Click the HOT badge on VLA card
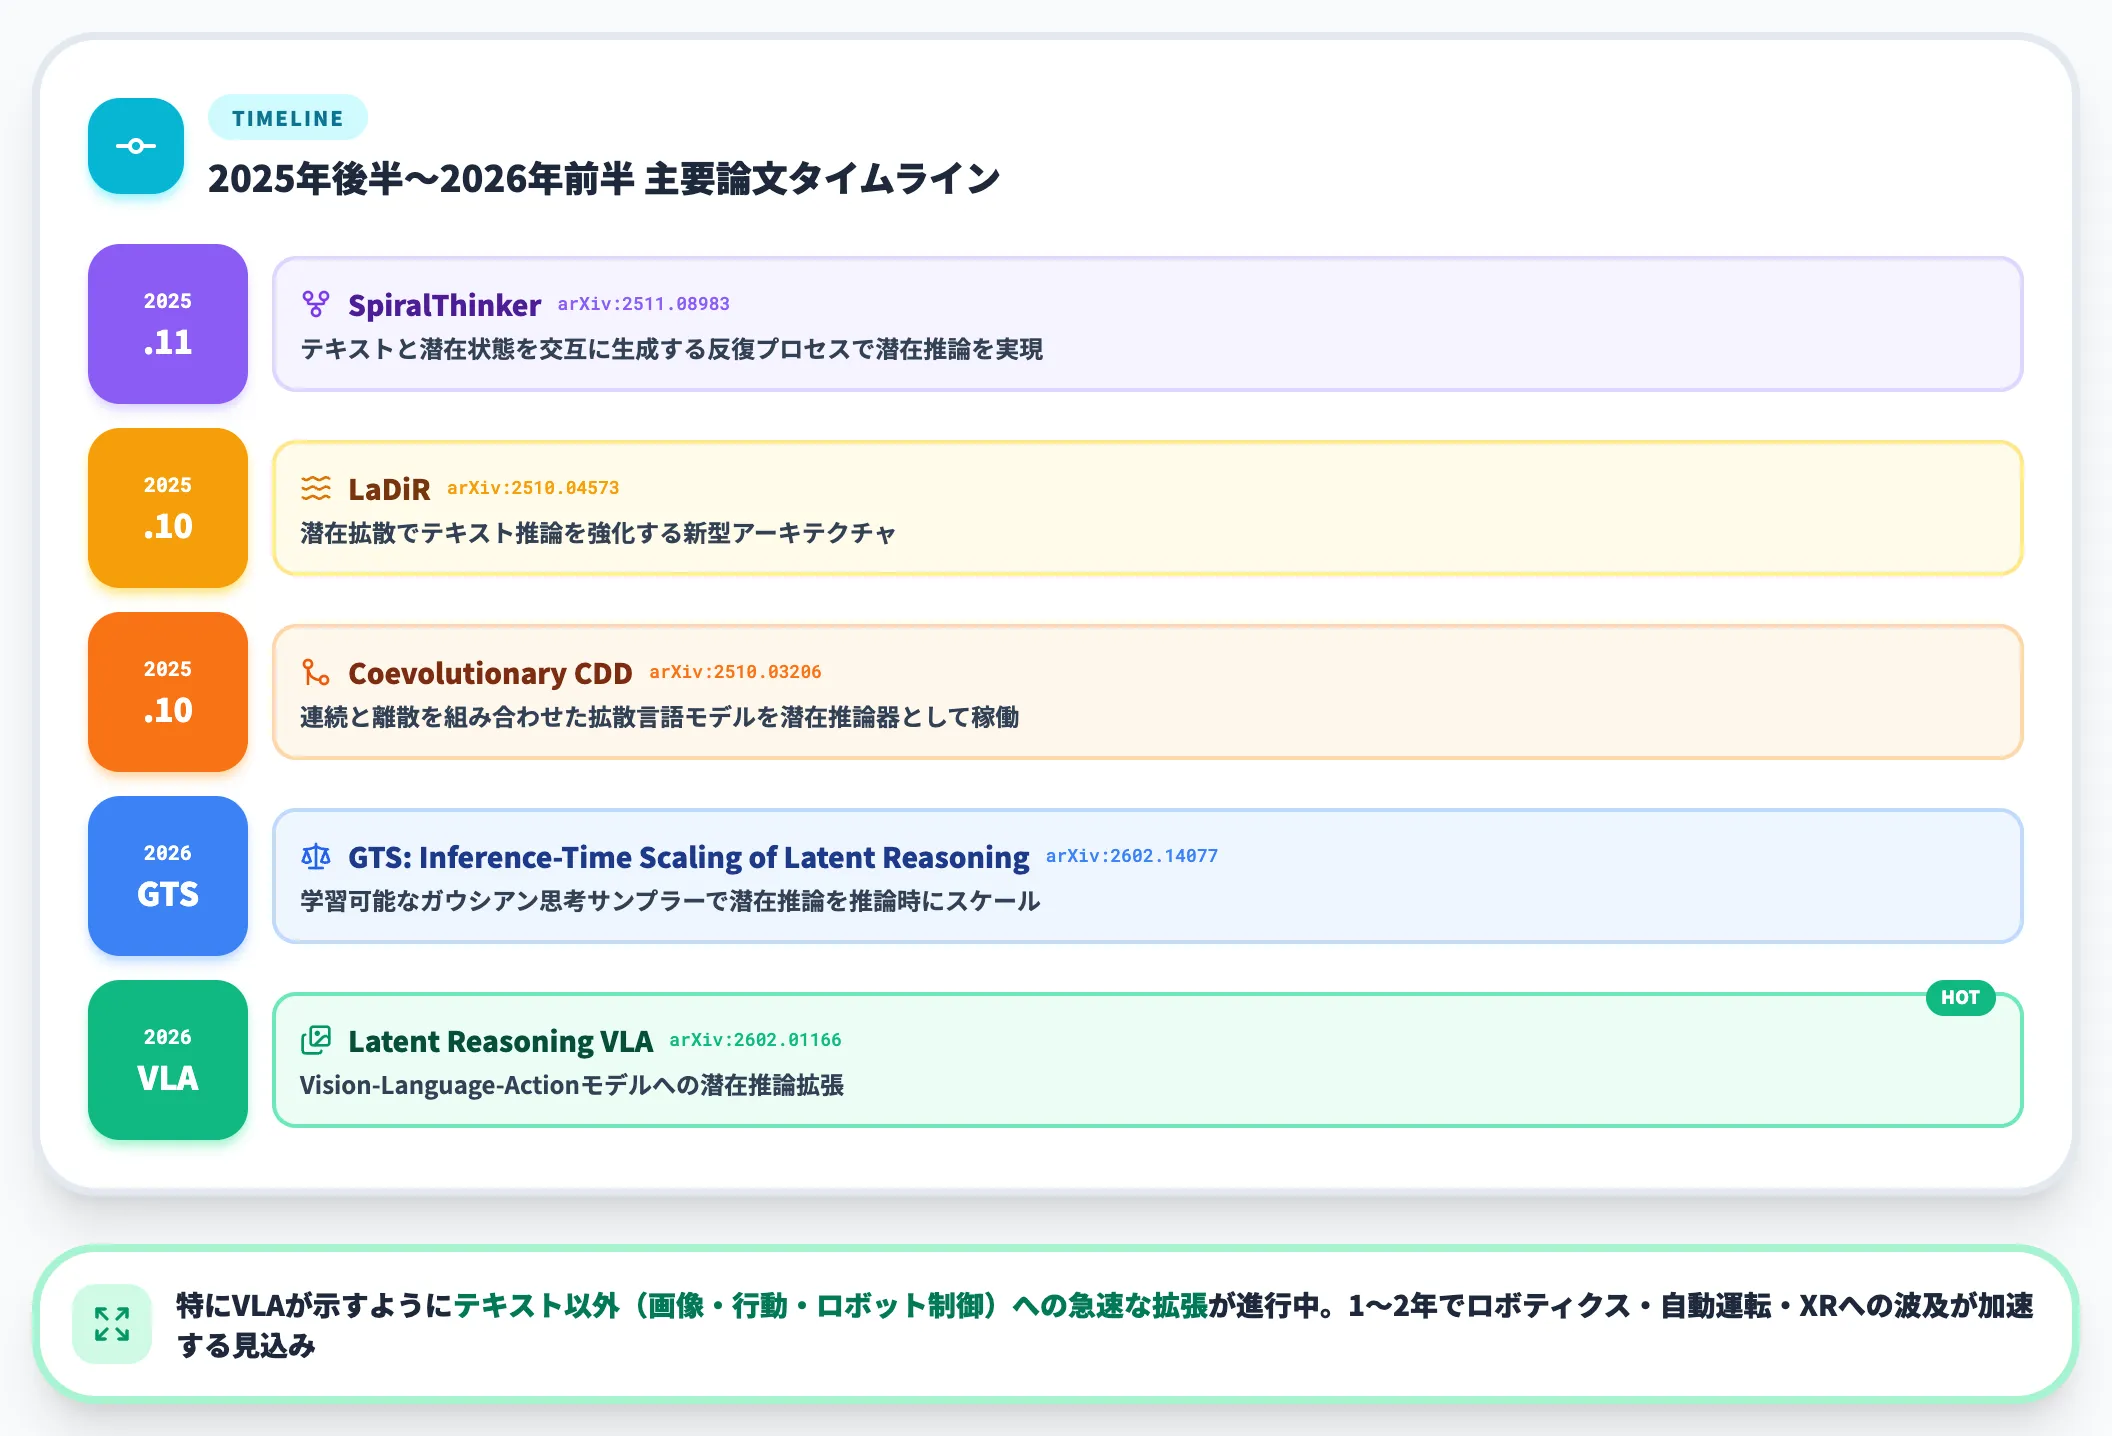Viewport: 2112px width, 1436px height. coord(1960,997)
